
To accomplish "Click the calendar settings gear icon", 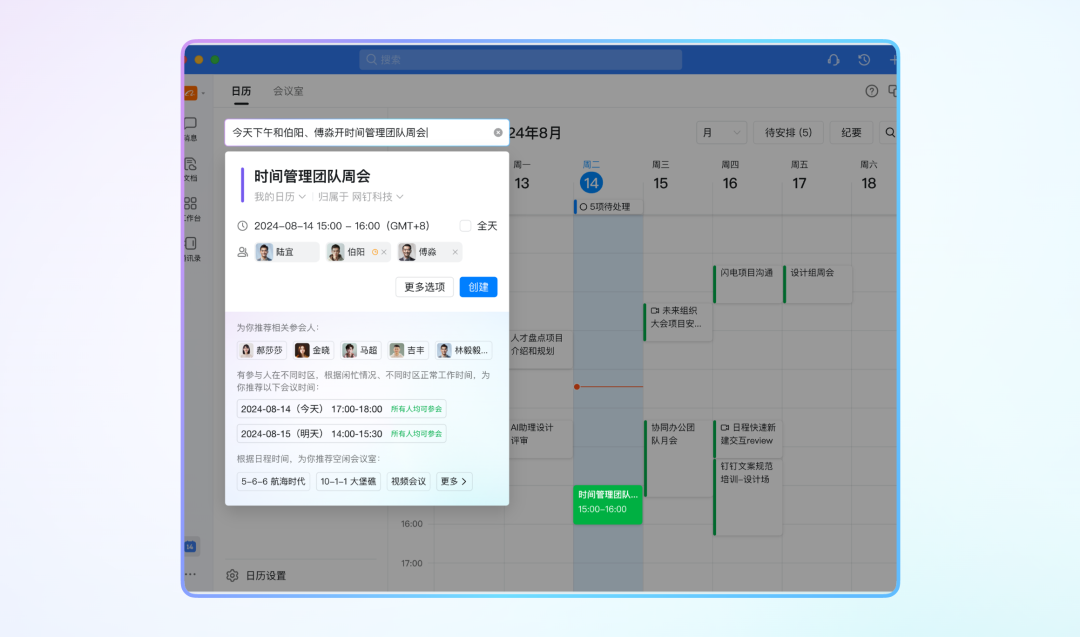I will tap(232, 576).
